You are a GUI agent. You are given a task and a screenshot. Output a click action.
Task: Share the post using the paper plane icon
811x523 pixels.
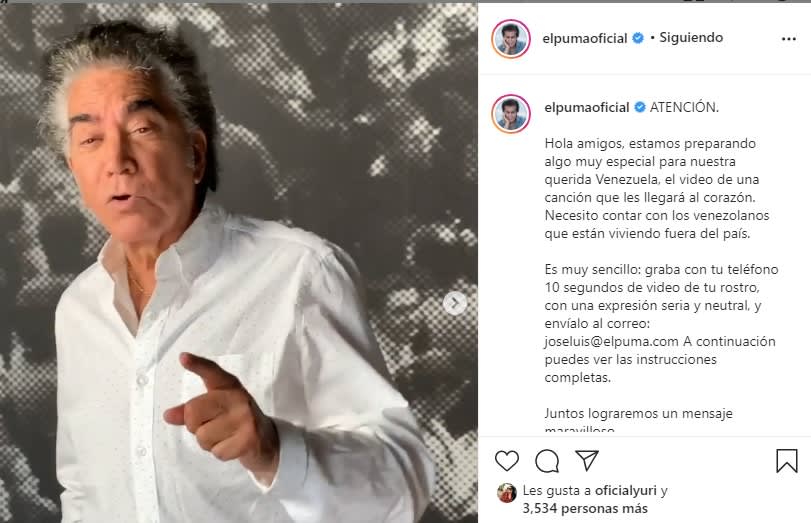coord(587,460)
